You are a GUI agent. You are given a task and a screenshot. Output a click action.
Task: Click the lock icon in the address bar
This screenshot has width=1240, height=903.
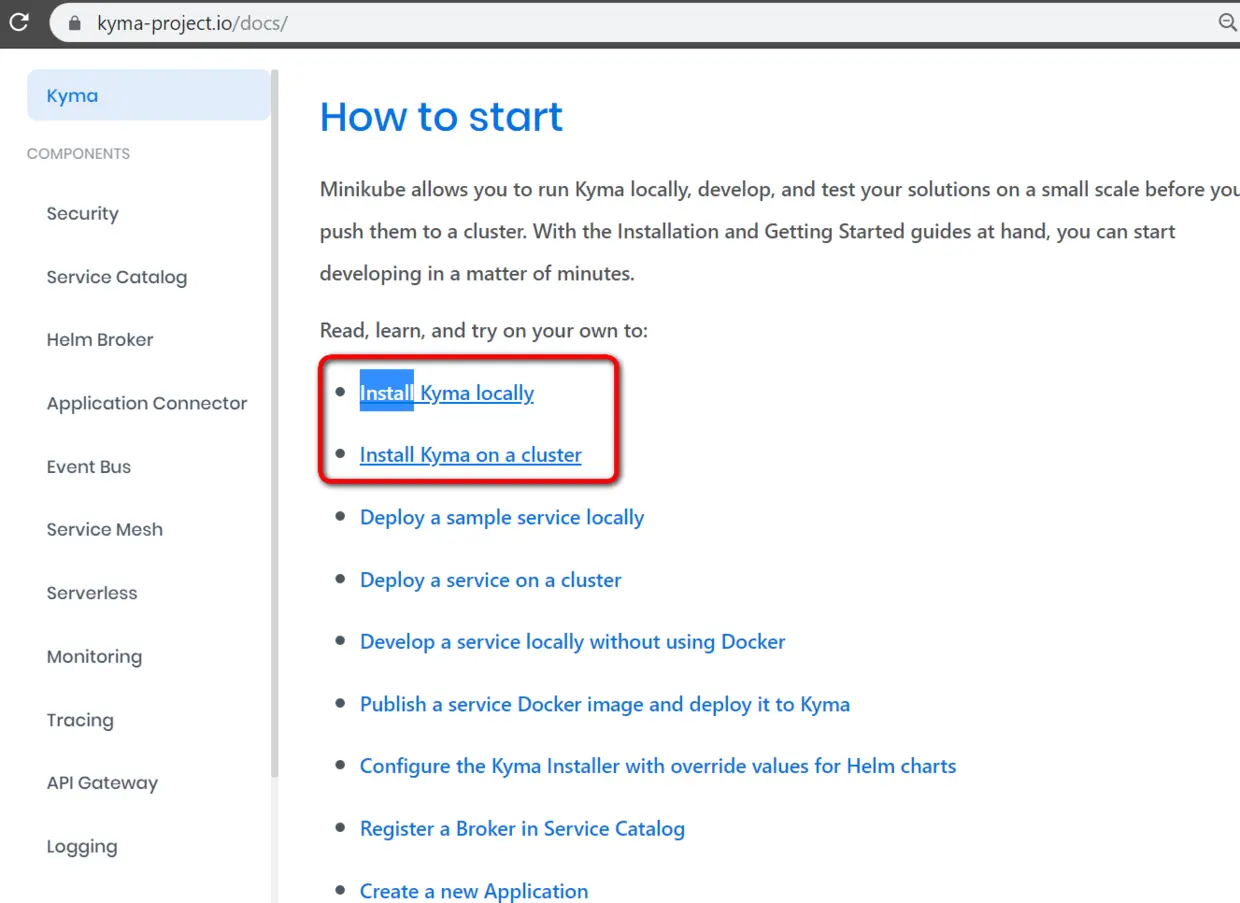72,22
